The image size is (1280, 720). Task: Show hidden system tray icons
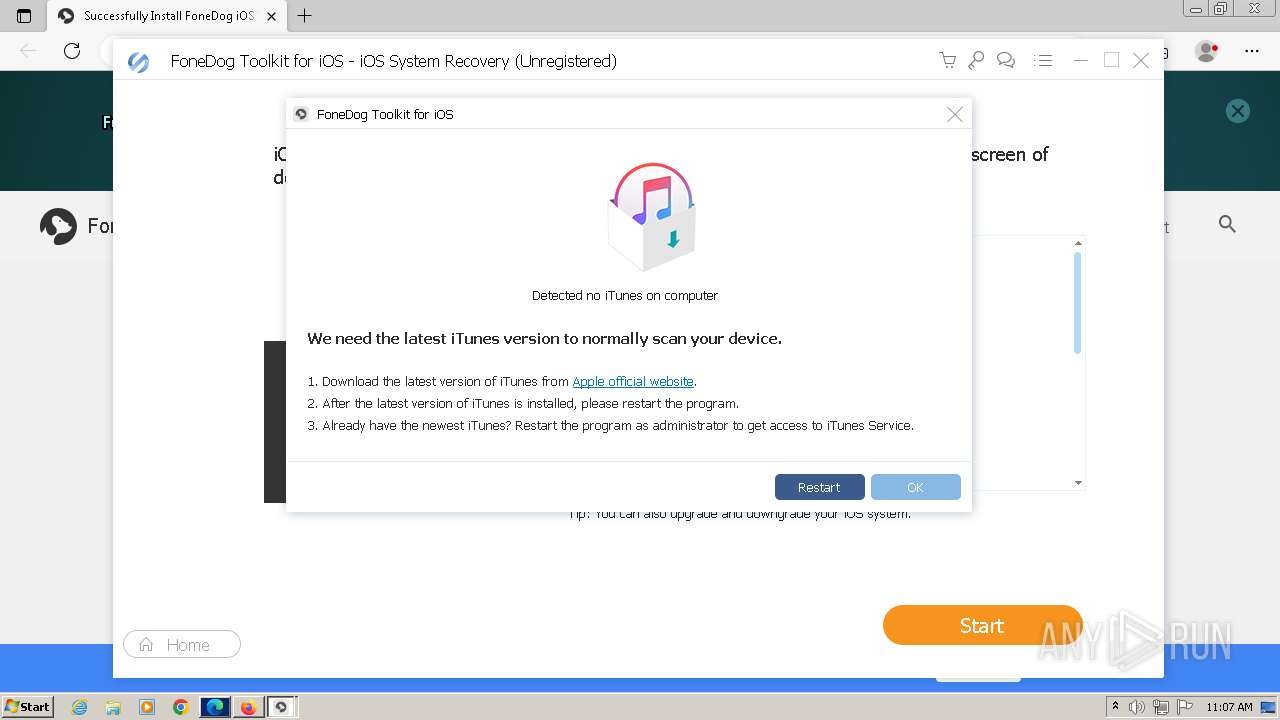tap(1115, 707)
